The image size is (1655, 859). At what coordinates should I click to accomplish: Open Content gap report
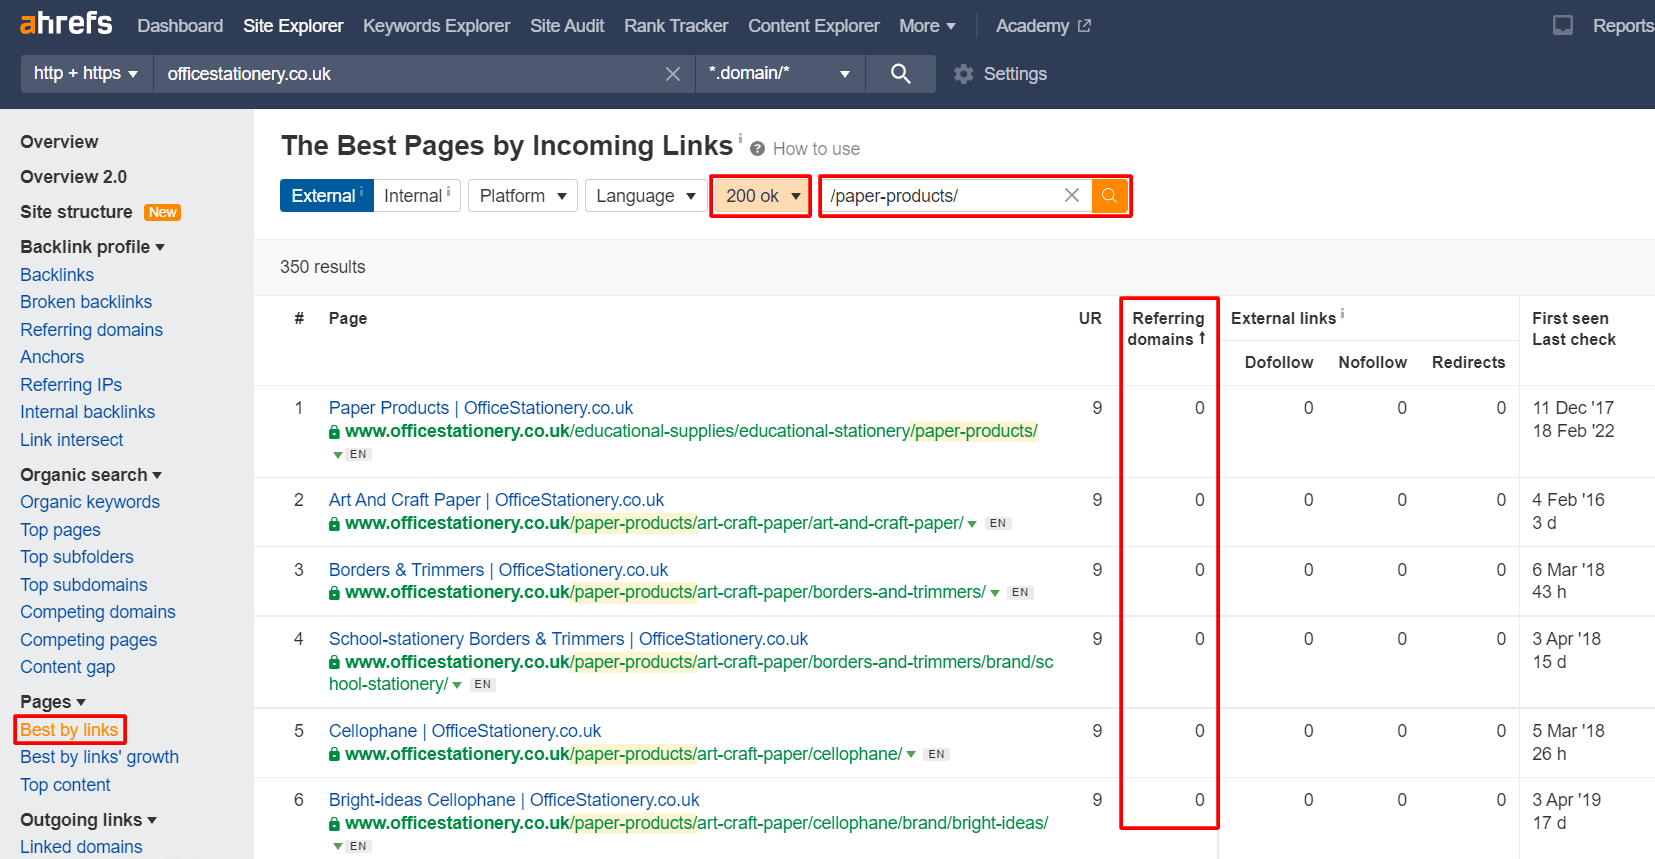click(67, 667)
